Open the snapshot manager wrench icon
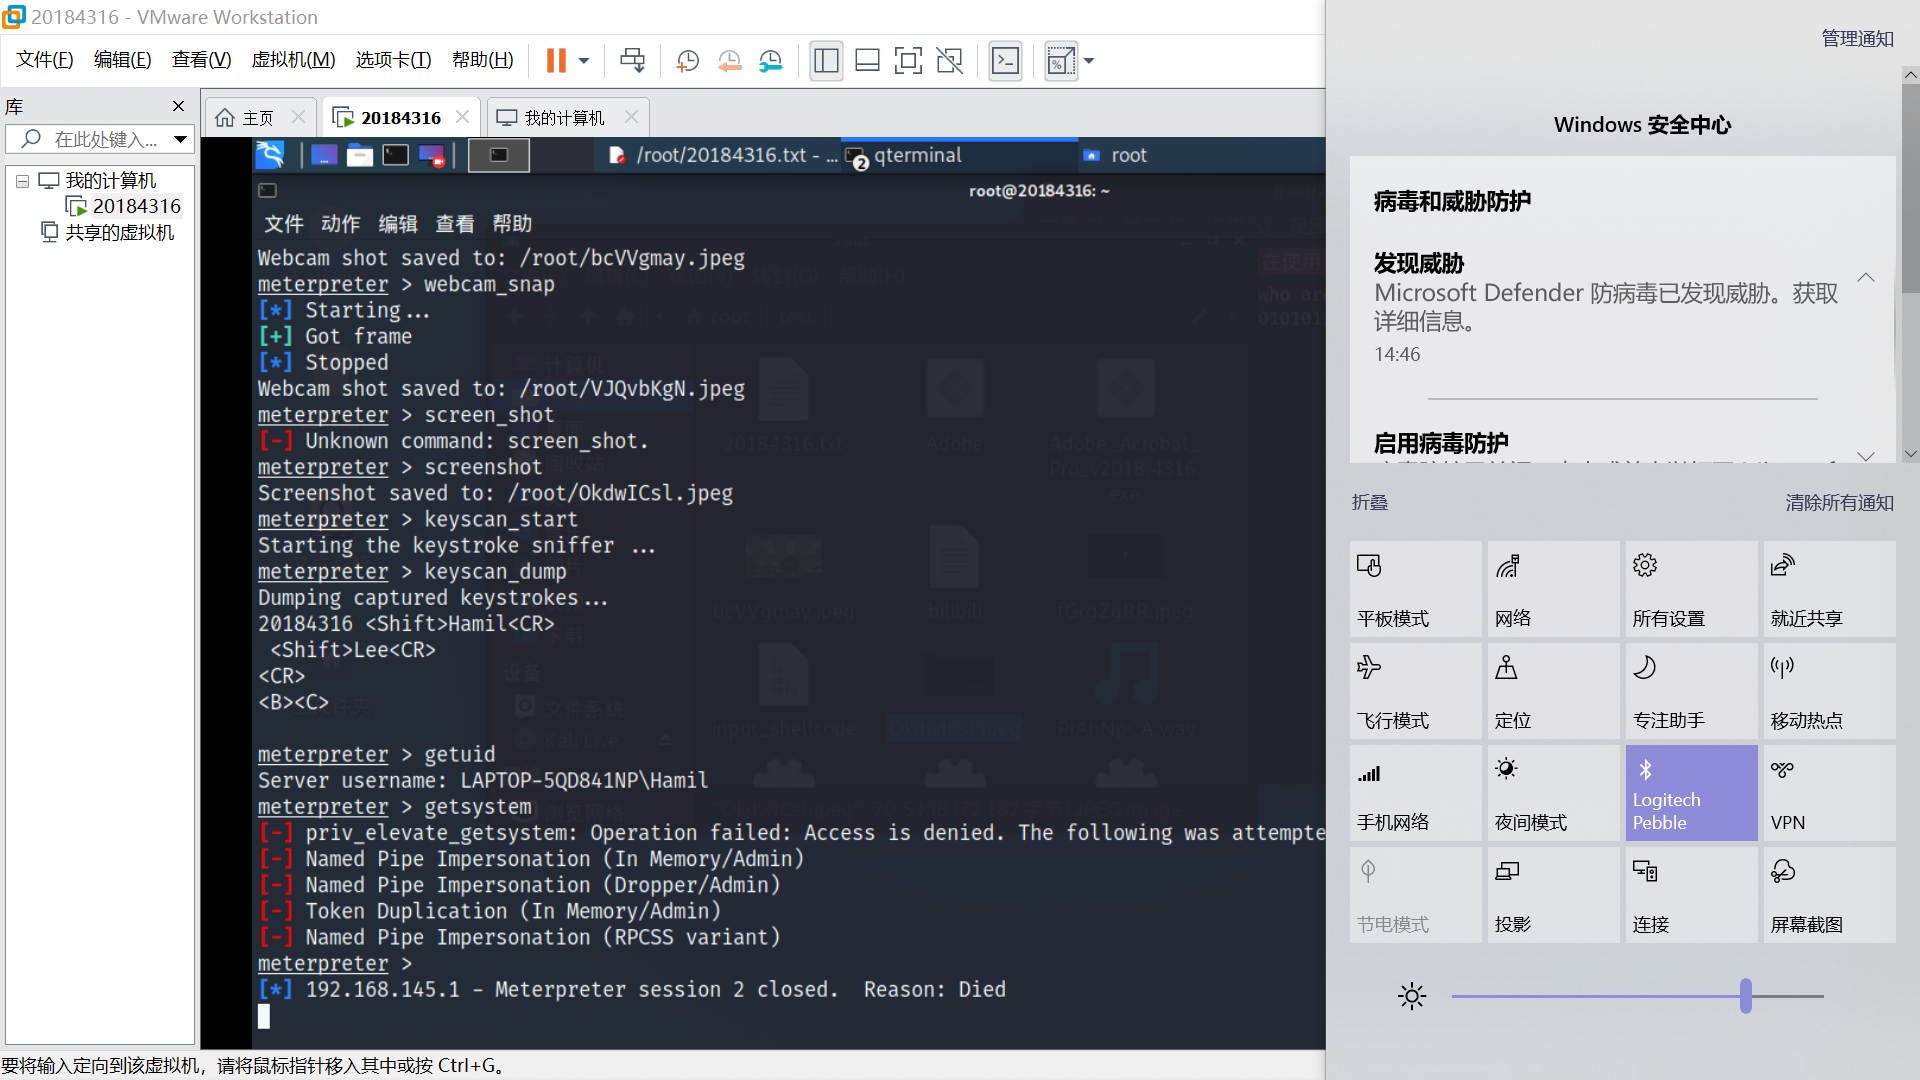The height and width of the screenshot is (1080, 1920). [x=770, y=61]
